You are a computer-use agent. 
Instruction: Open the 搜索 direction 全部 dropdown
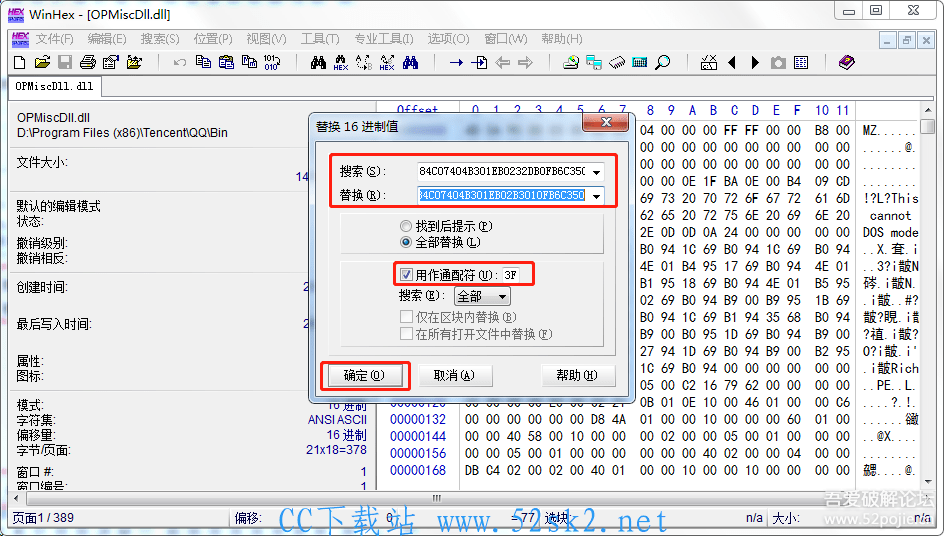(482, 296)
